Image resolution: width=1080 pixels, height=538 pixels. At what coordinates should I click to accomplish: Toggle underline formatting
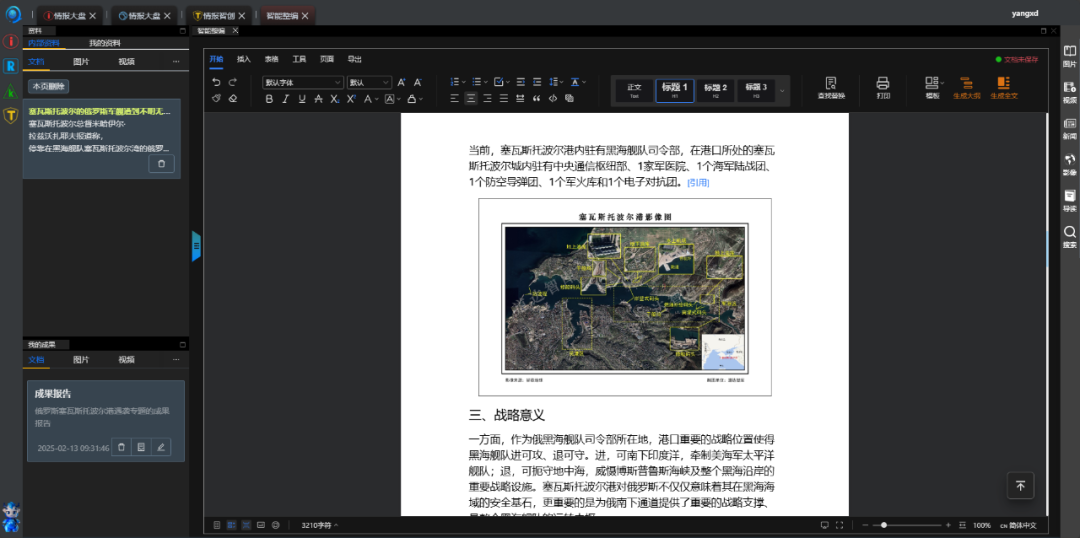[302, 99]
